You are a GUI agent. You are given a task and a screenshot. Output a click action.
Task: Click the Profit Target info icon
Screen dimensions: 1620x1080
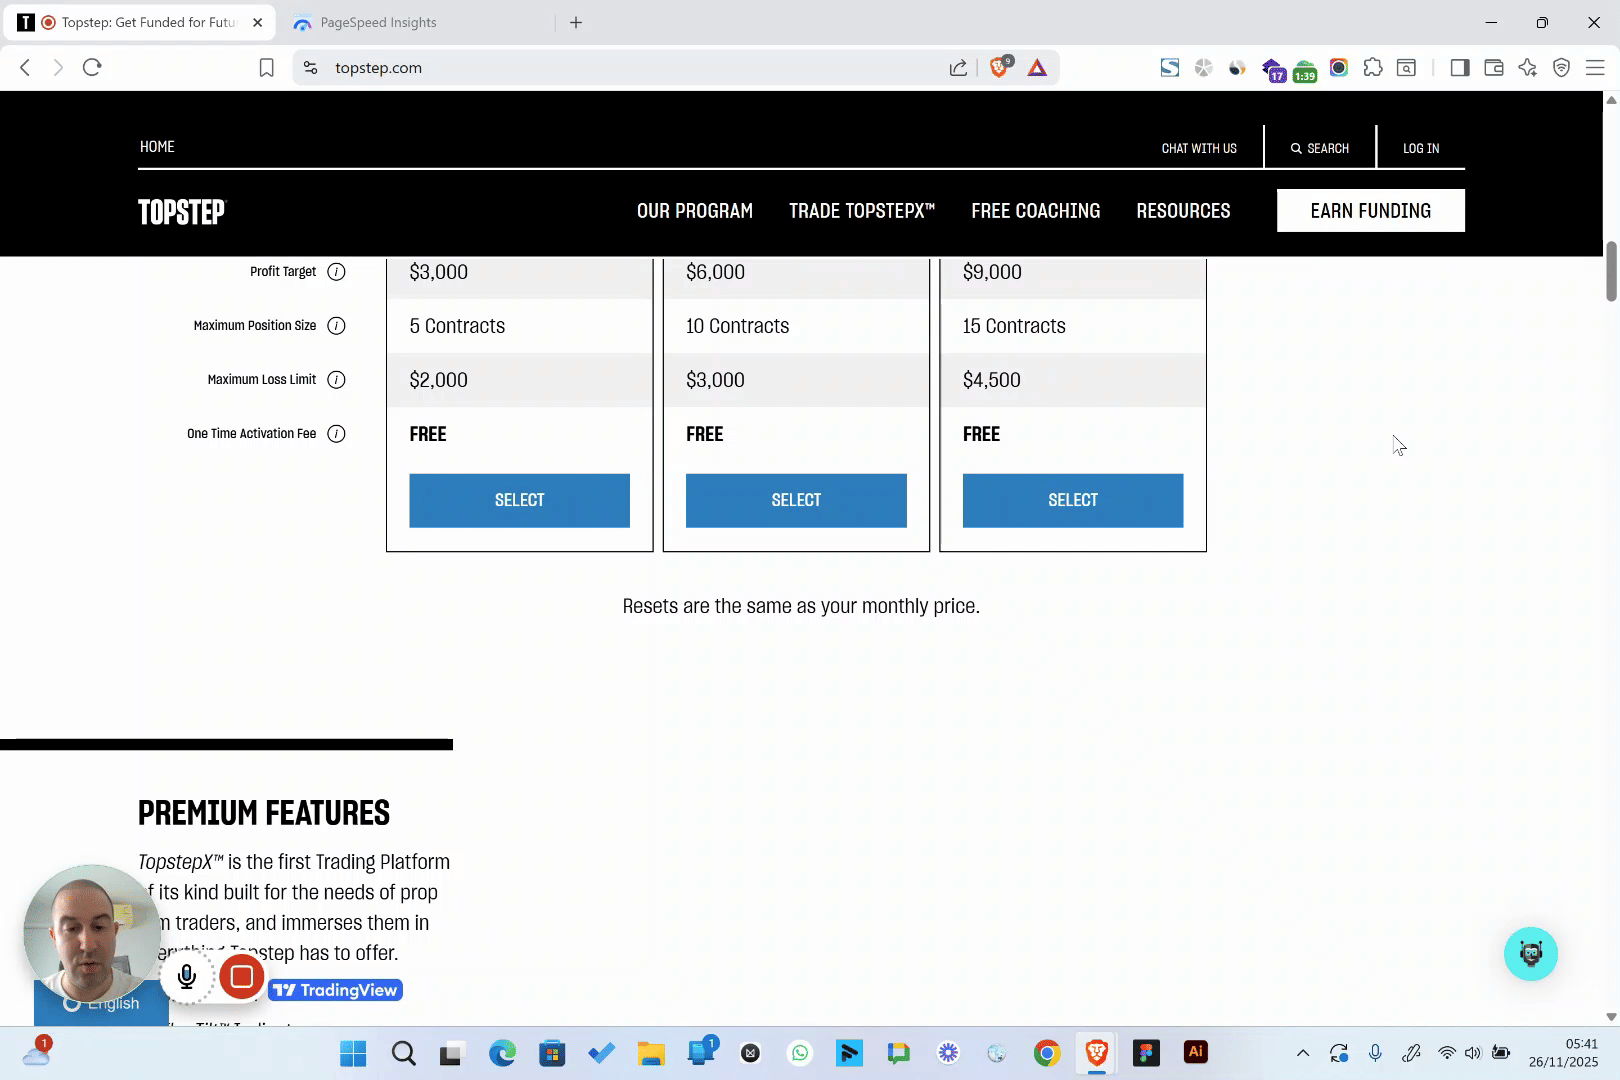(x=337, y=272)
